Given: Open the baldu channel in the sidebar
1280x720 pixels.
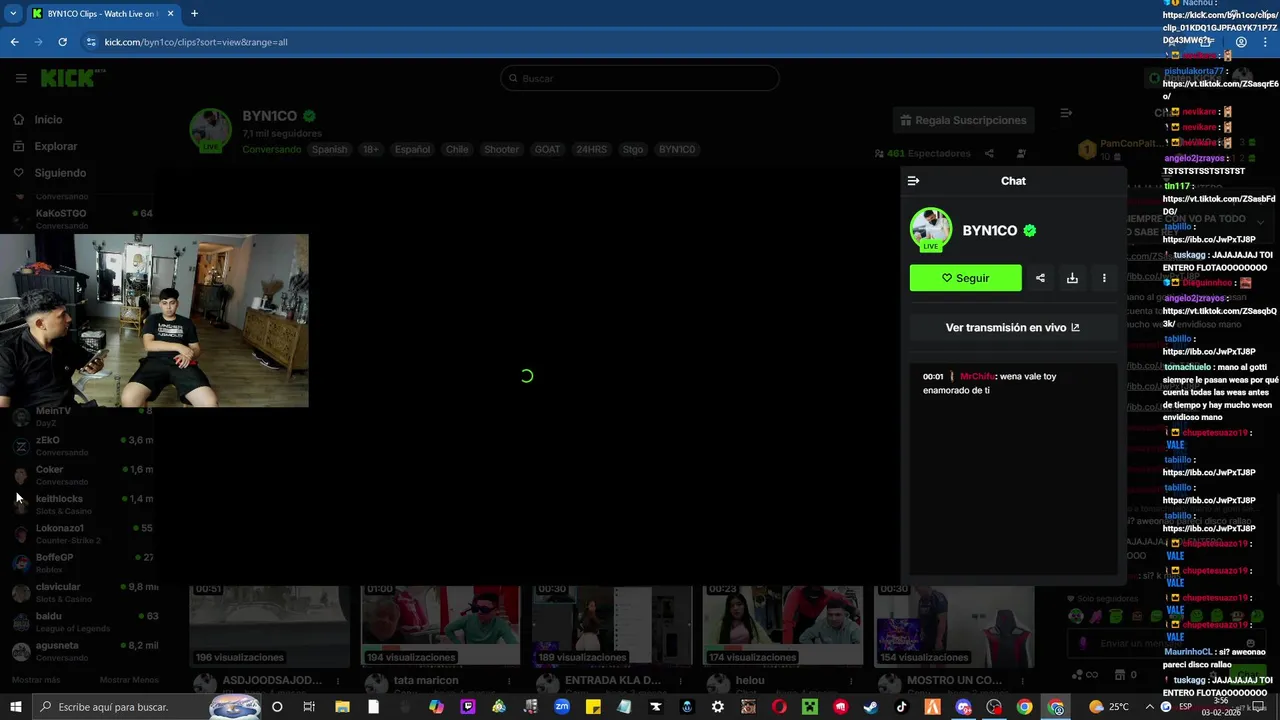Looking at the screenshot, I should click(x=84, y=621).
